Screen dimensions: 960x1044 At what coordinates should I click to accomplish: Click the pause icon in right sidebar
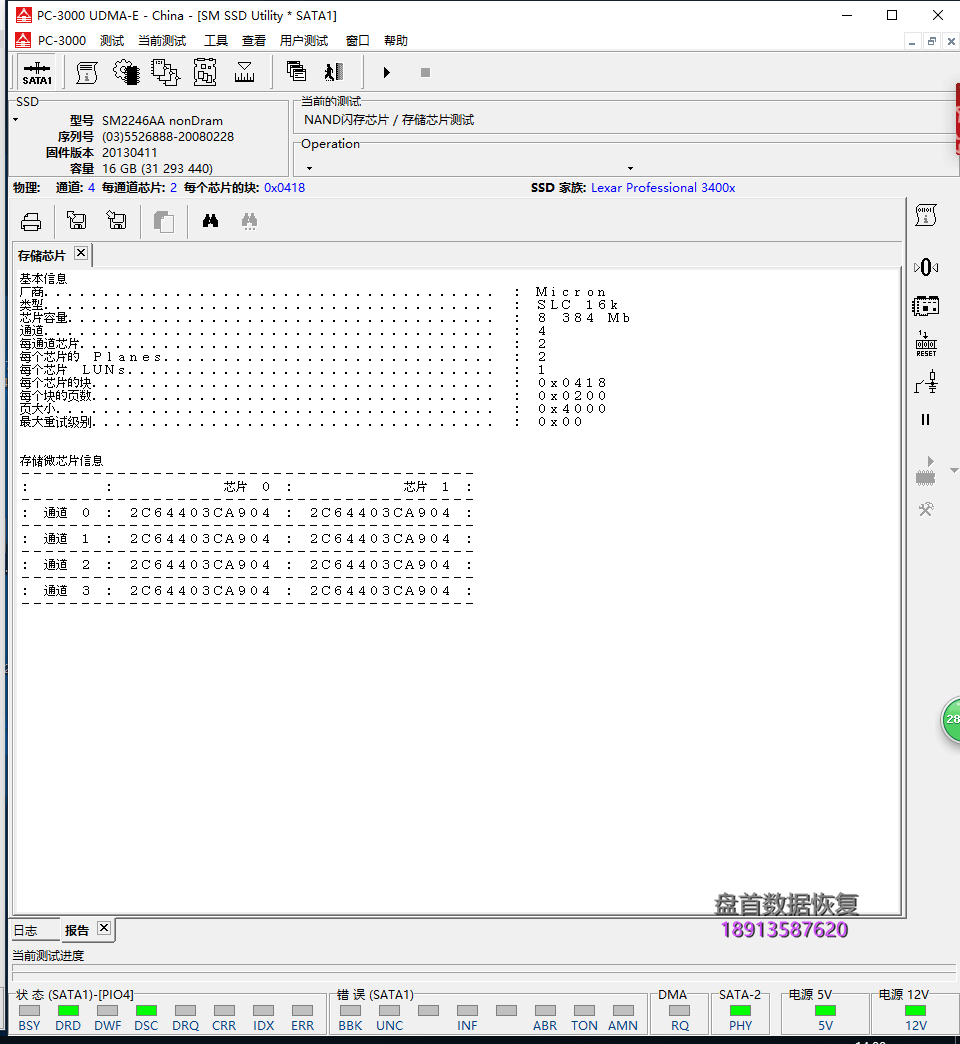pos(925,419)
